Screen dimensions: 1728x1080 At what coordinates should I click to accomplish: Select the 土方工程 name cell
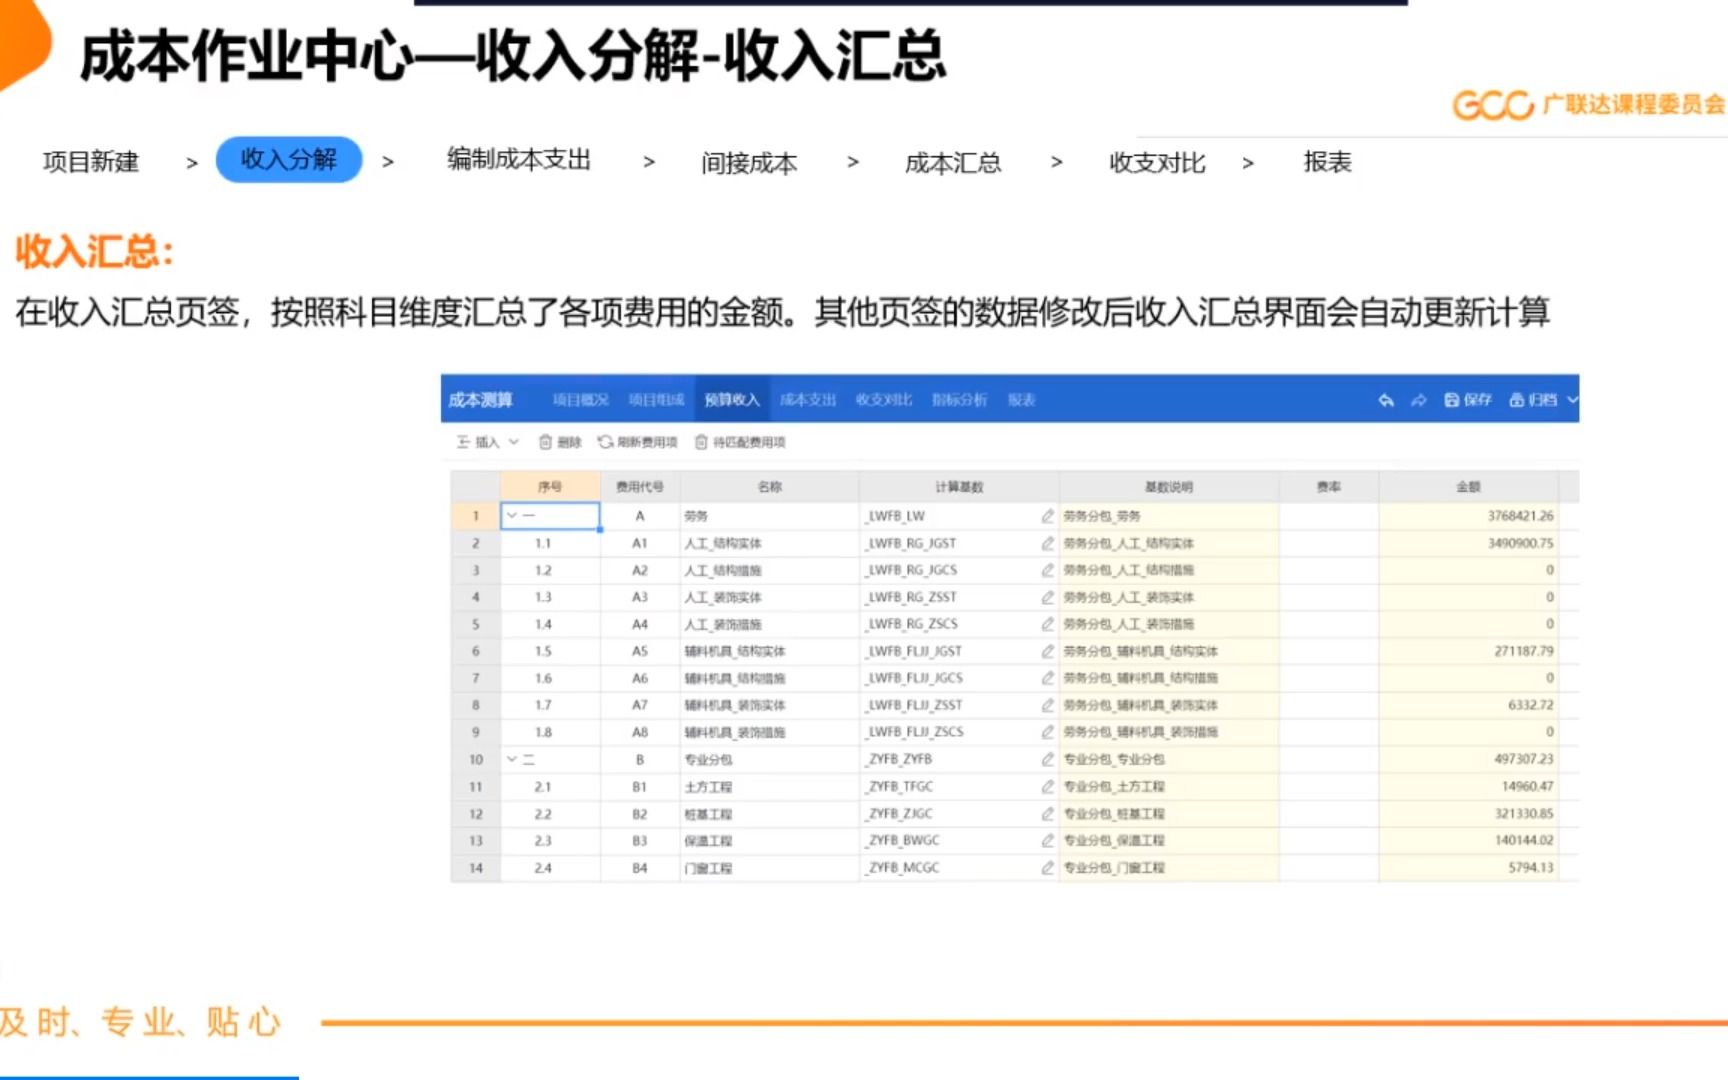click(x=770, y=787)
